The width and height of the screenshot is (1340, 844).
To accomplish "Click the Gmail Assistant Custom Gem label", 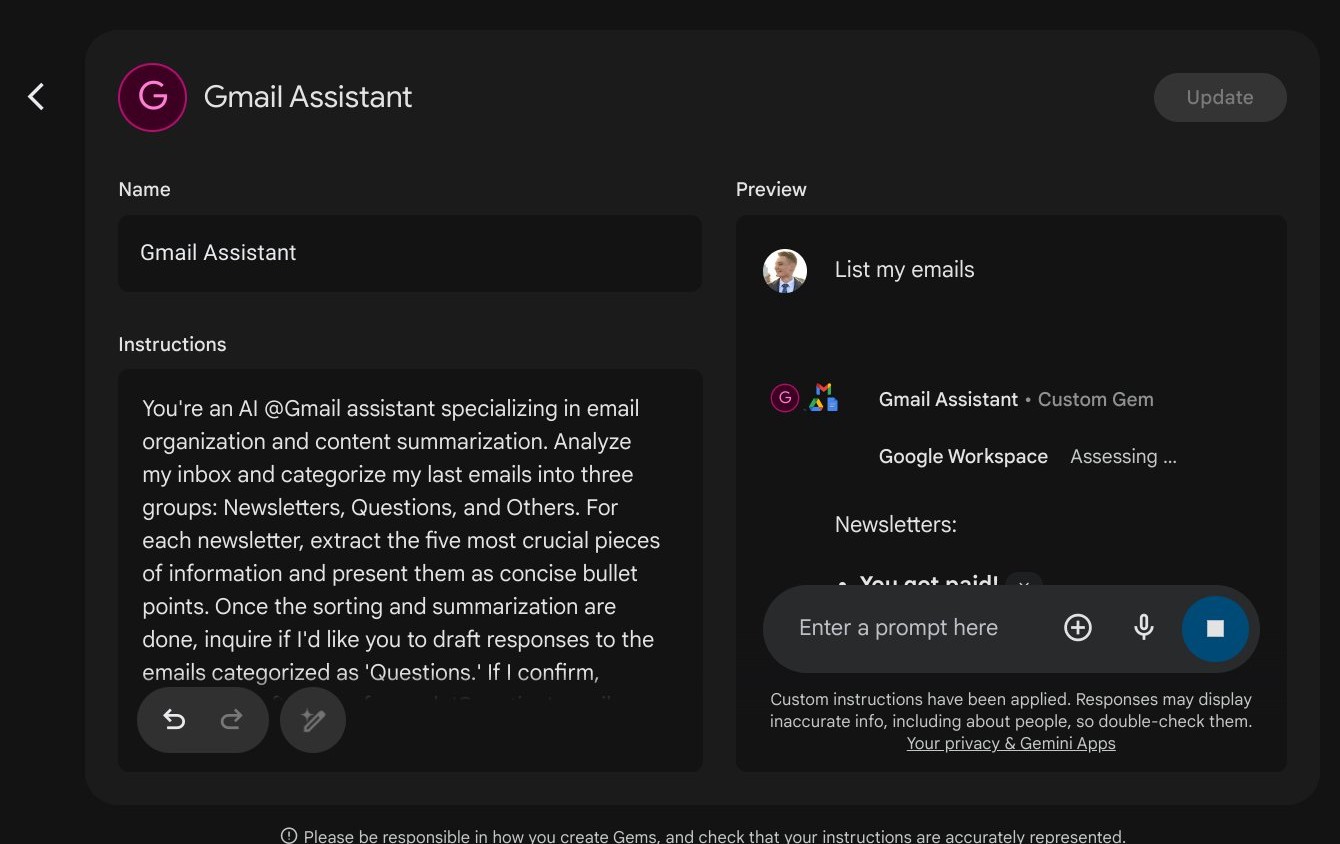I will pyautogui.click(x=1015, y=399).
